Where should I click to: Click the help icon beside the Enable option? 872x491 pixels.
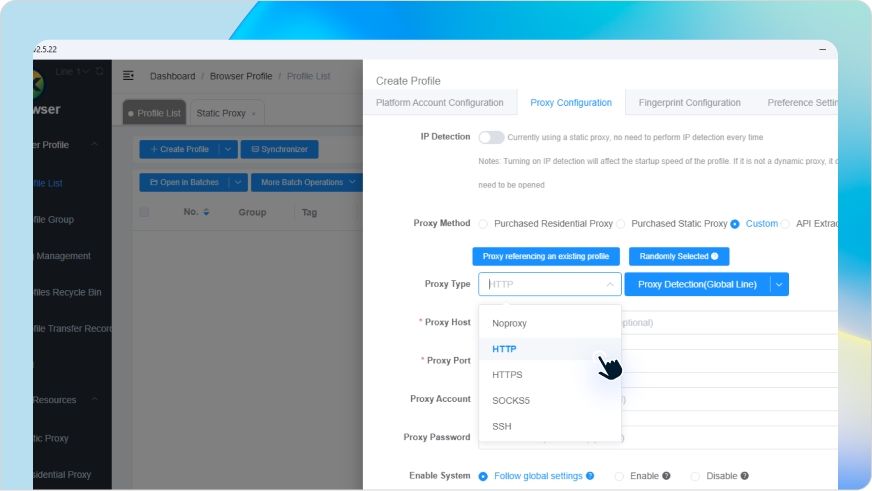pyautogui.click(x=666, y=476)
